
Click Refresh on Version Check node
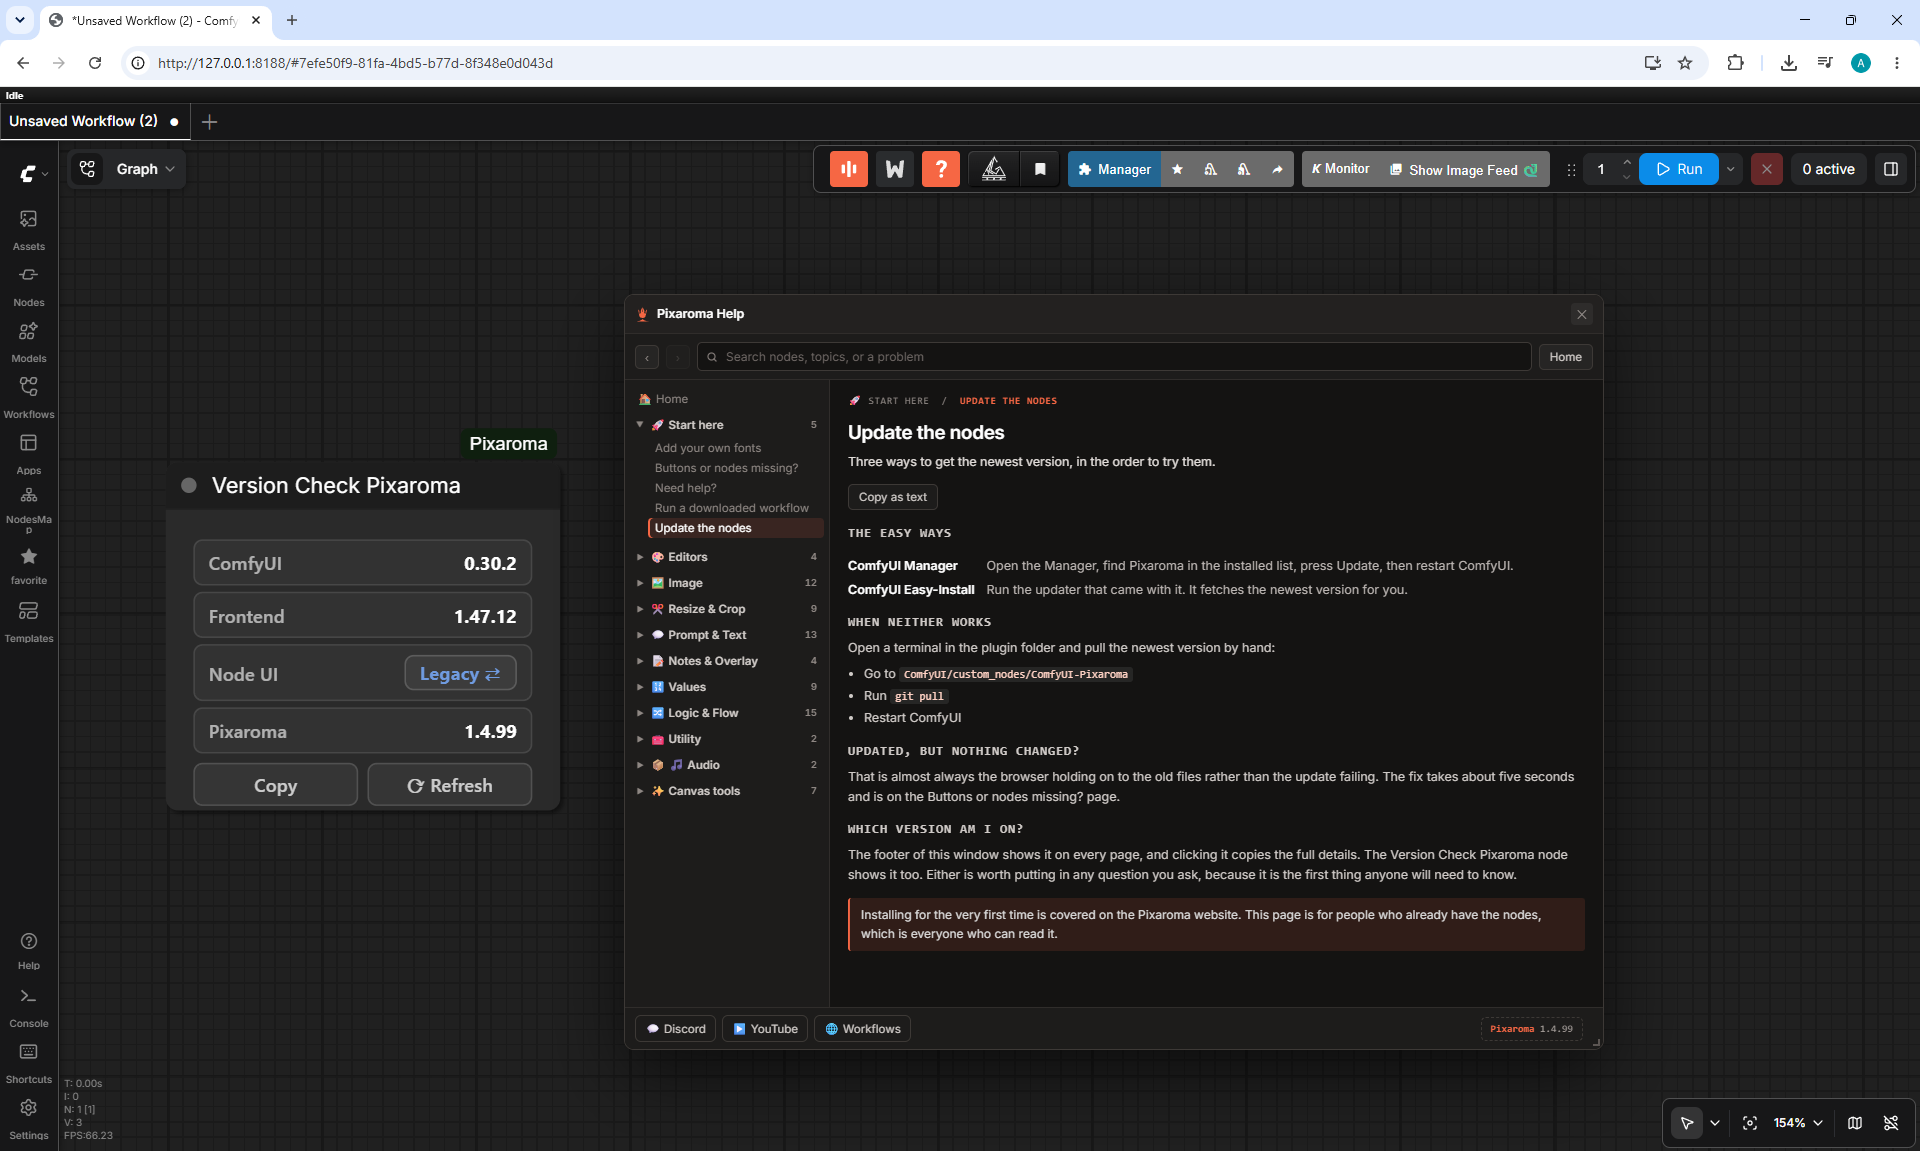coord(449,785)
